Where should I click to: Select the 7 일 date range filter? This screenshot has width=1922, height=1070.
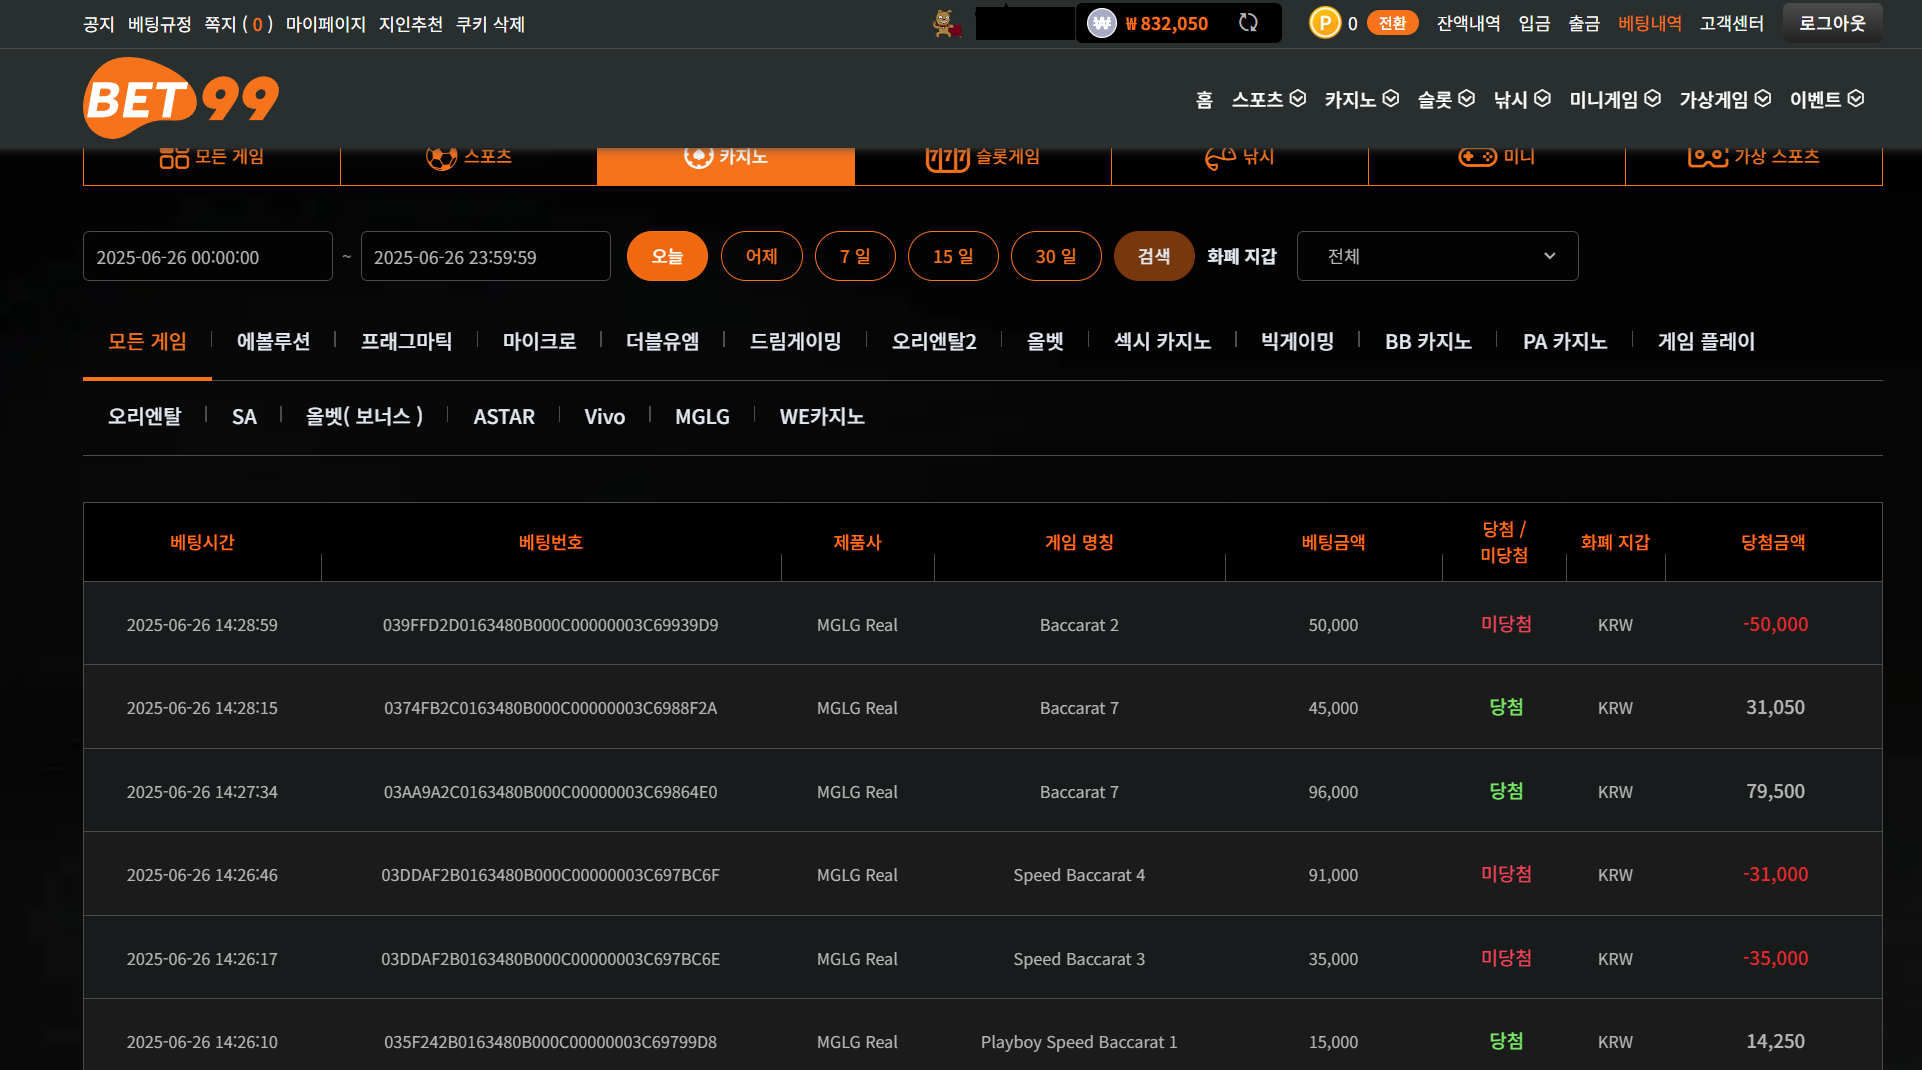click(855, 256)
